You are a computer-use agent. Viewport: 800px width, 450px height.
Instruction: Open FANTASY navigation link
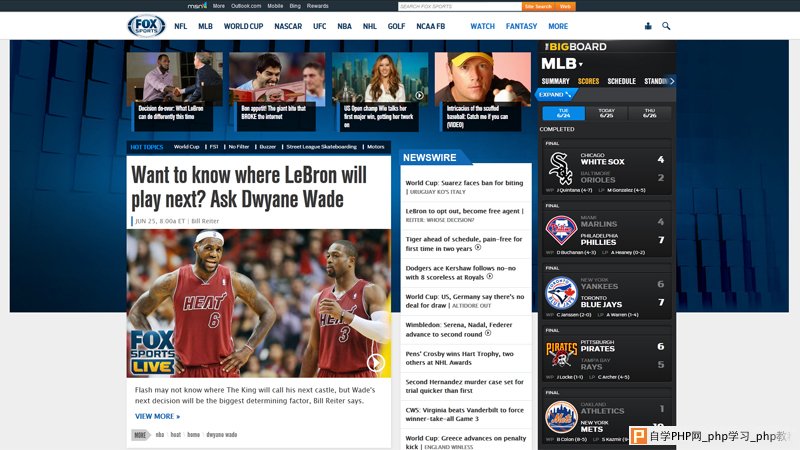coord(521,26)
